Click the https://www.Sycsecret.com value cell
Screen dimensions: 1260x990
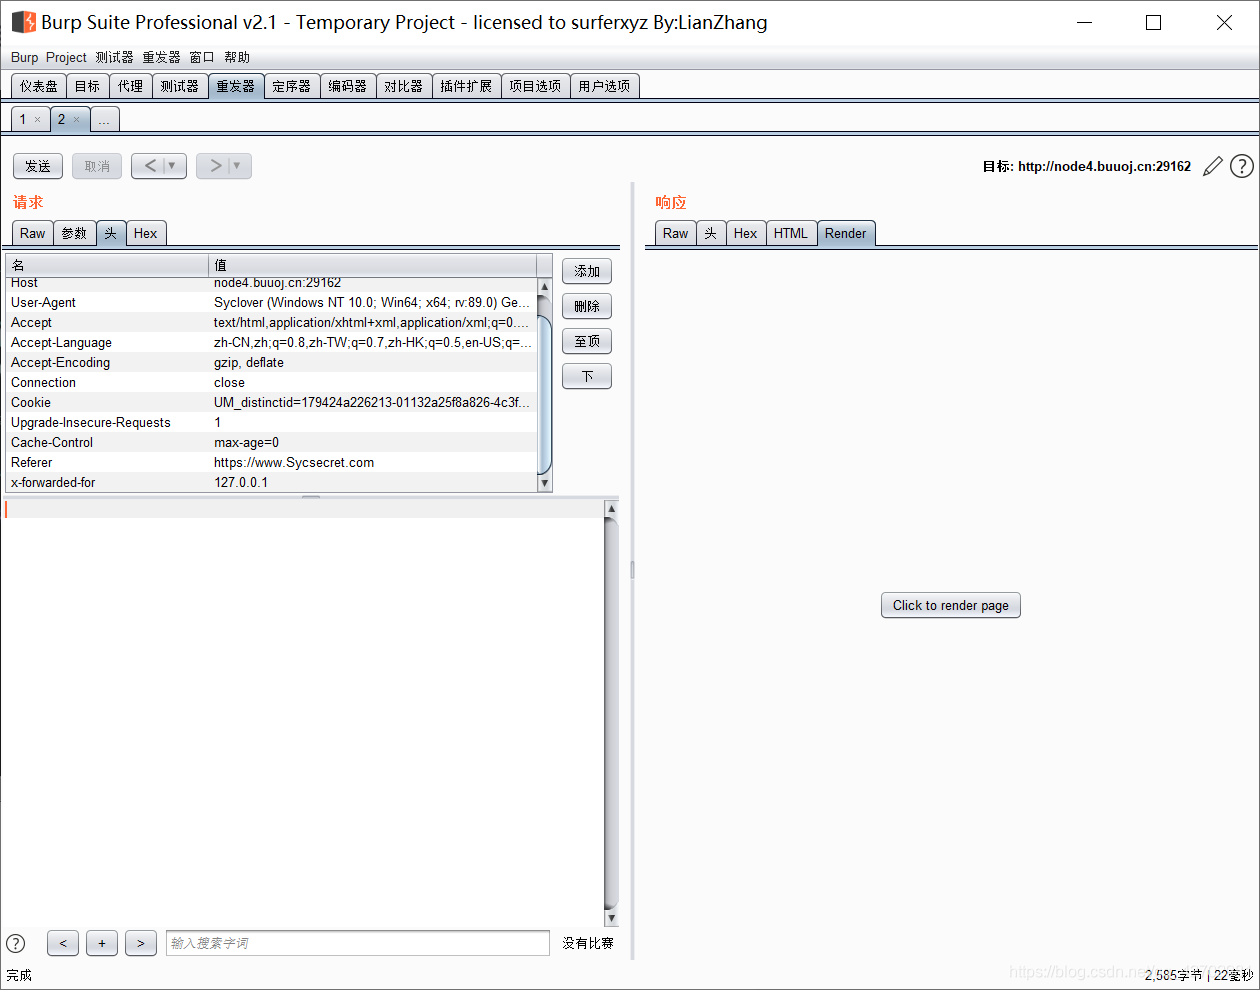click(x=373, y=462)
